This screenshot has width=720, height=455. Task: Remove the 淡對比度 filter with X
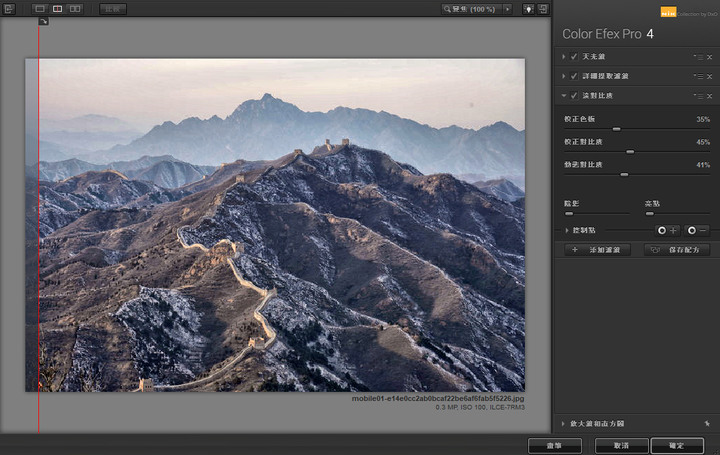709,96
